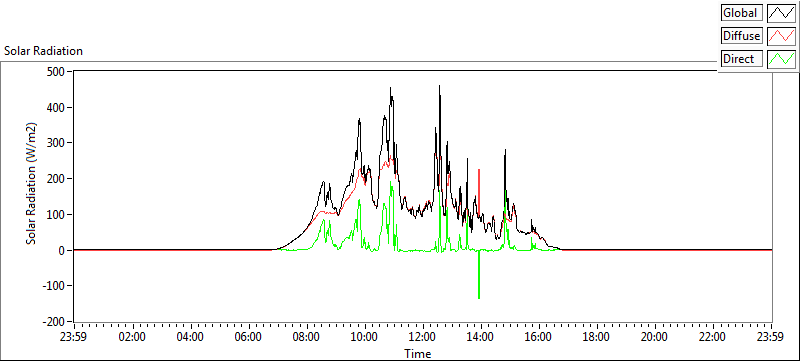Click the 18:00 time tick label
The image size is (800, 361).
596,337
